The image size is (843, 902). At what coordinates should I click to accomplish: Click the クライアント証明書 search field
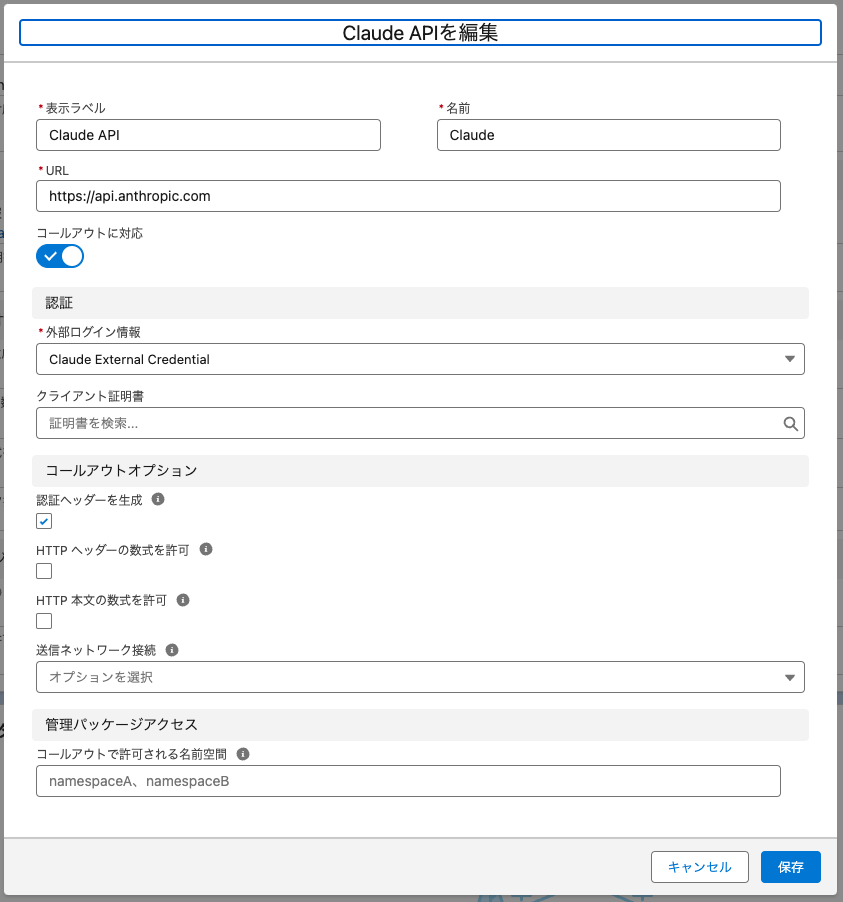[x=420, y=423]
